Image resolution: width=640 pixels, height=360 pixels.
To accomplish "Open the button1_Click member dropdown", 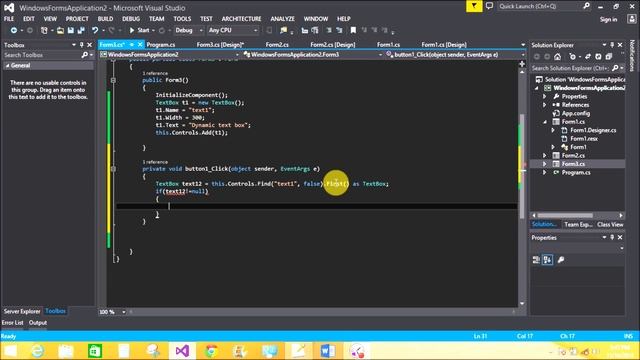I will tap(456, 54).
